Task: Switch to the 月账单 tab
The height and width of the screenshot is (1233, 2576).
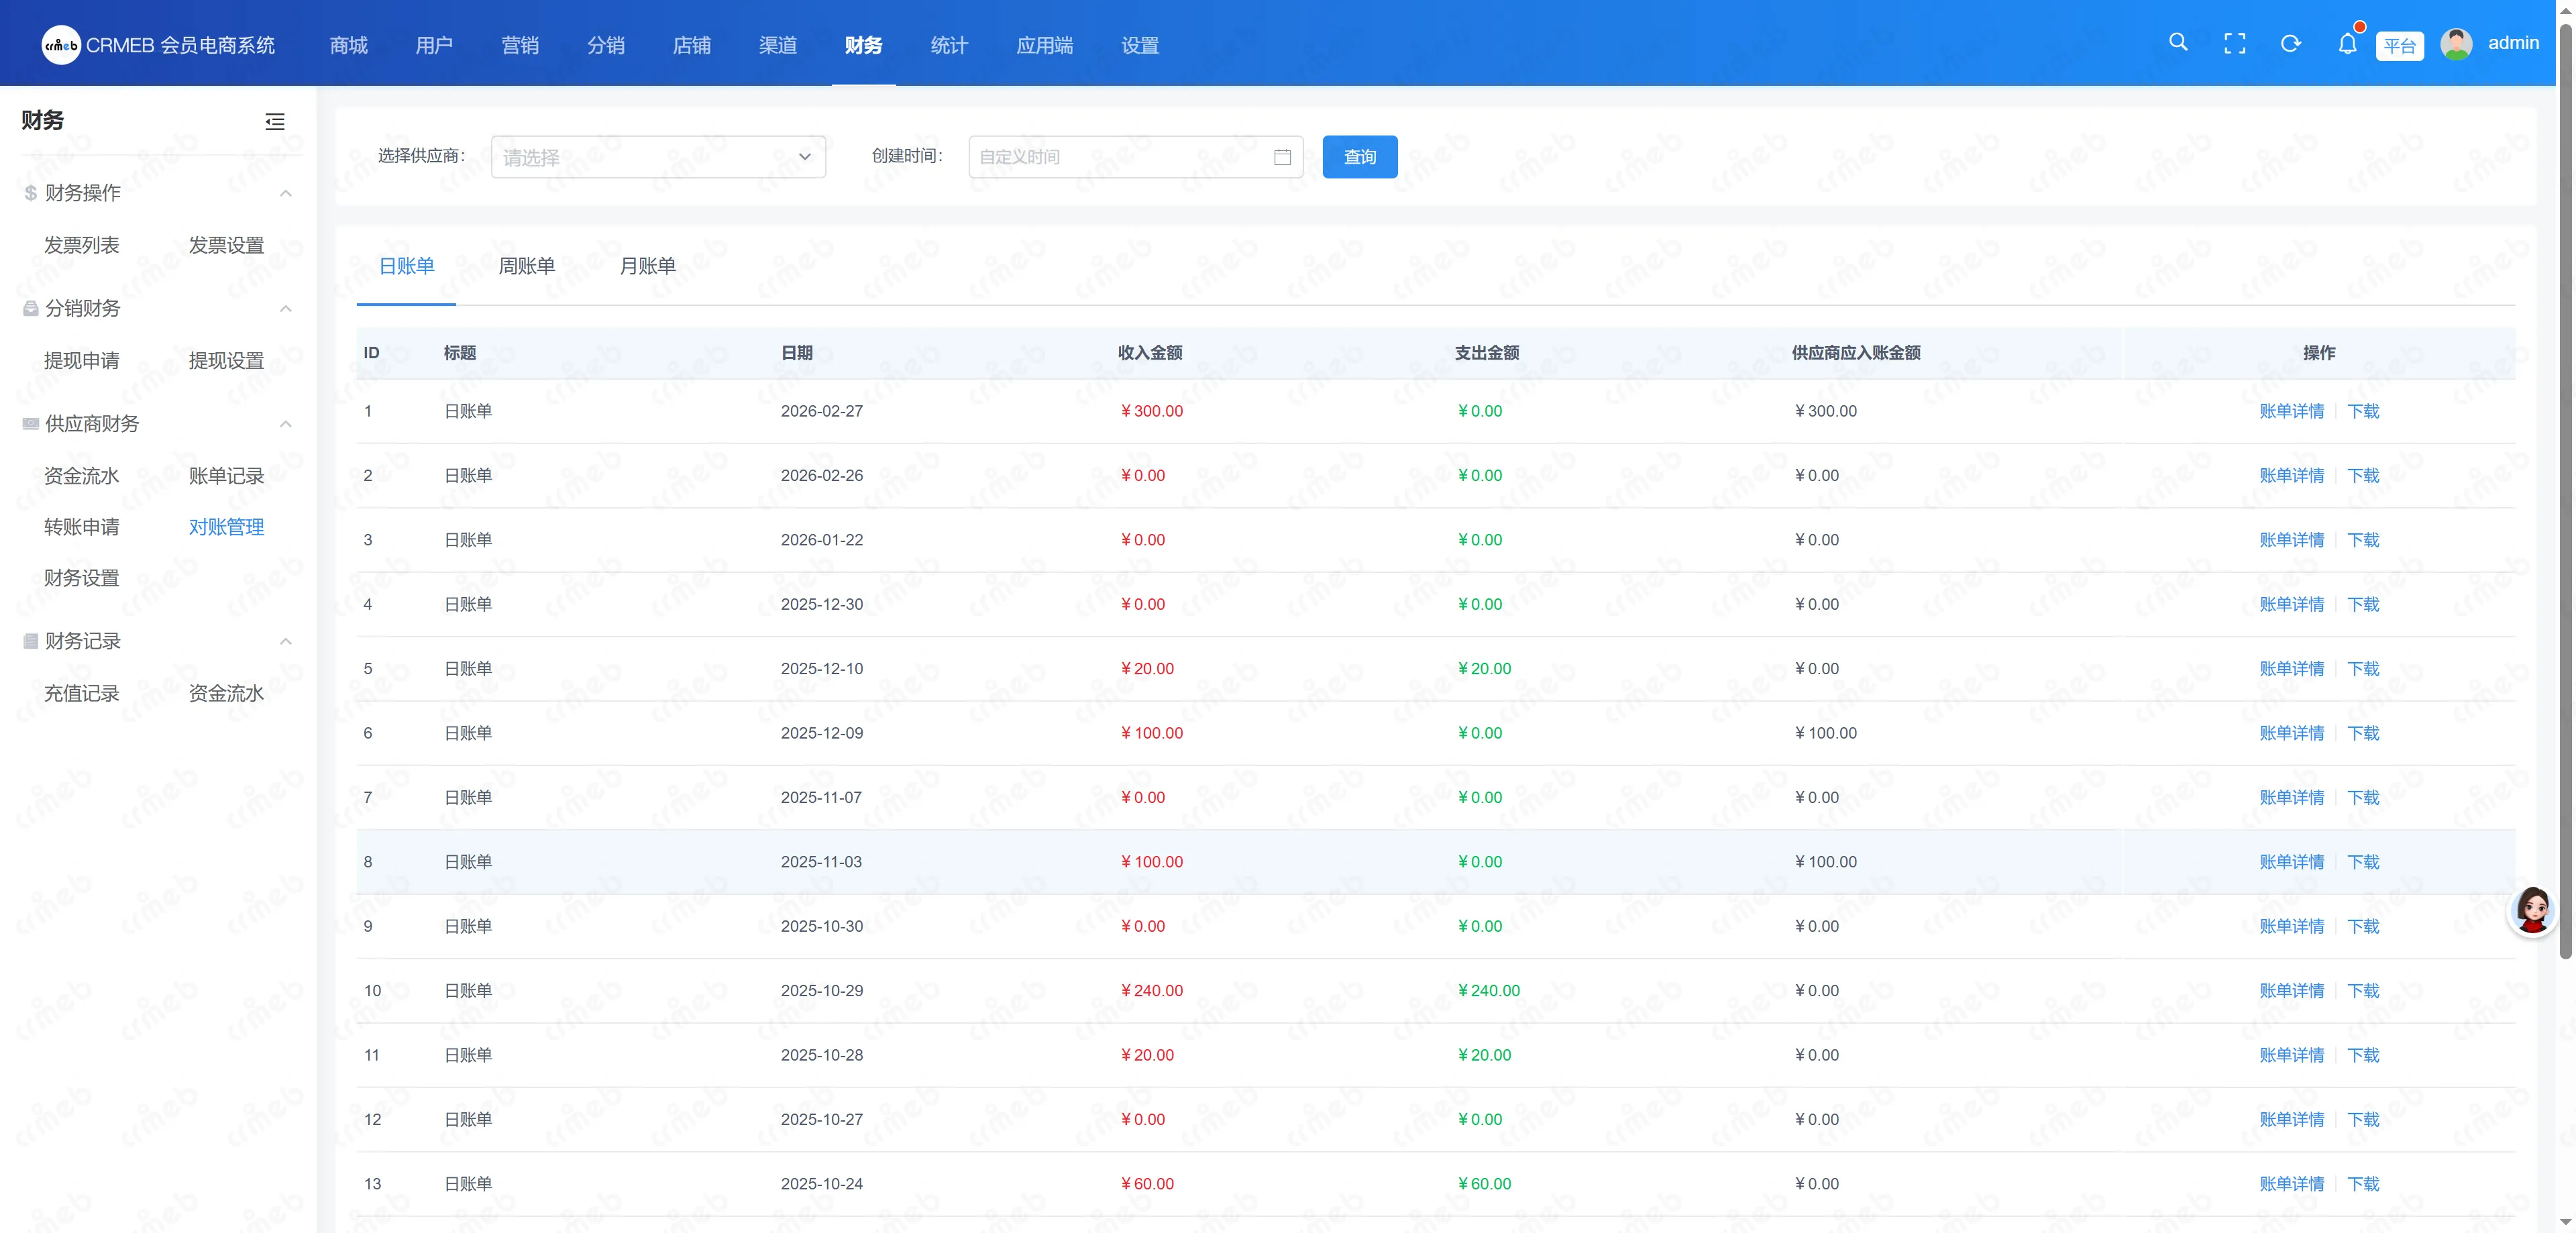Action: click(x=647, y=266)
